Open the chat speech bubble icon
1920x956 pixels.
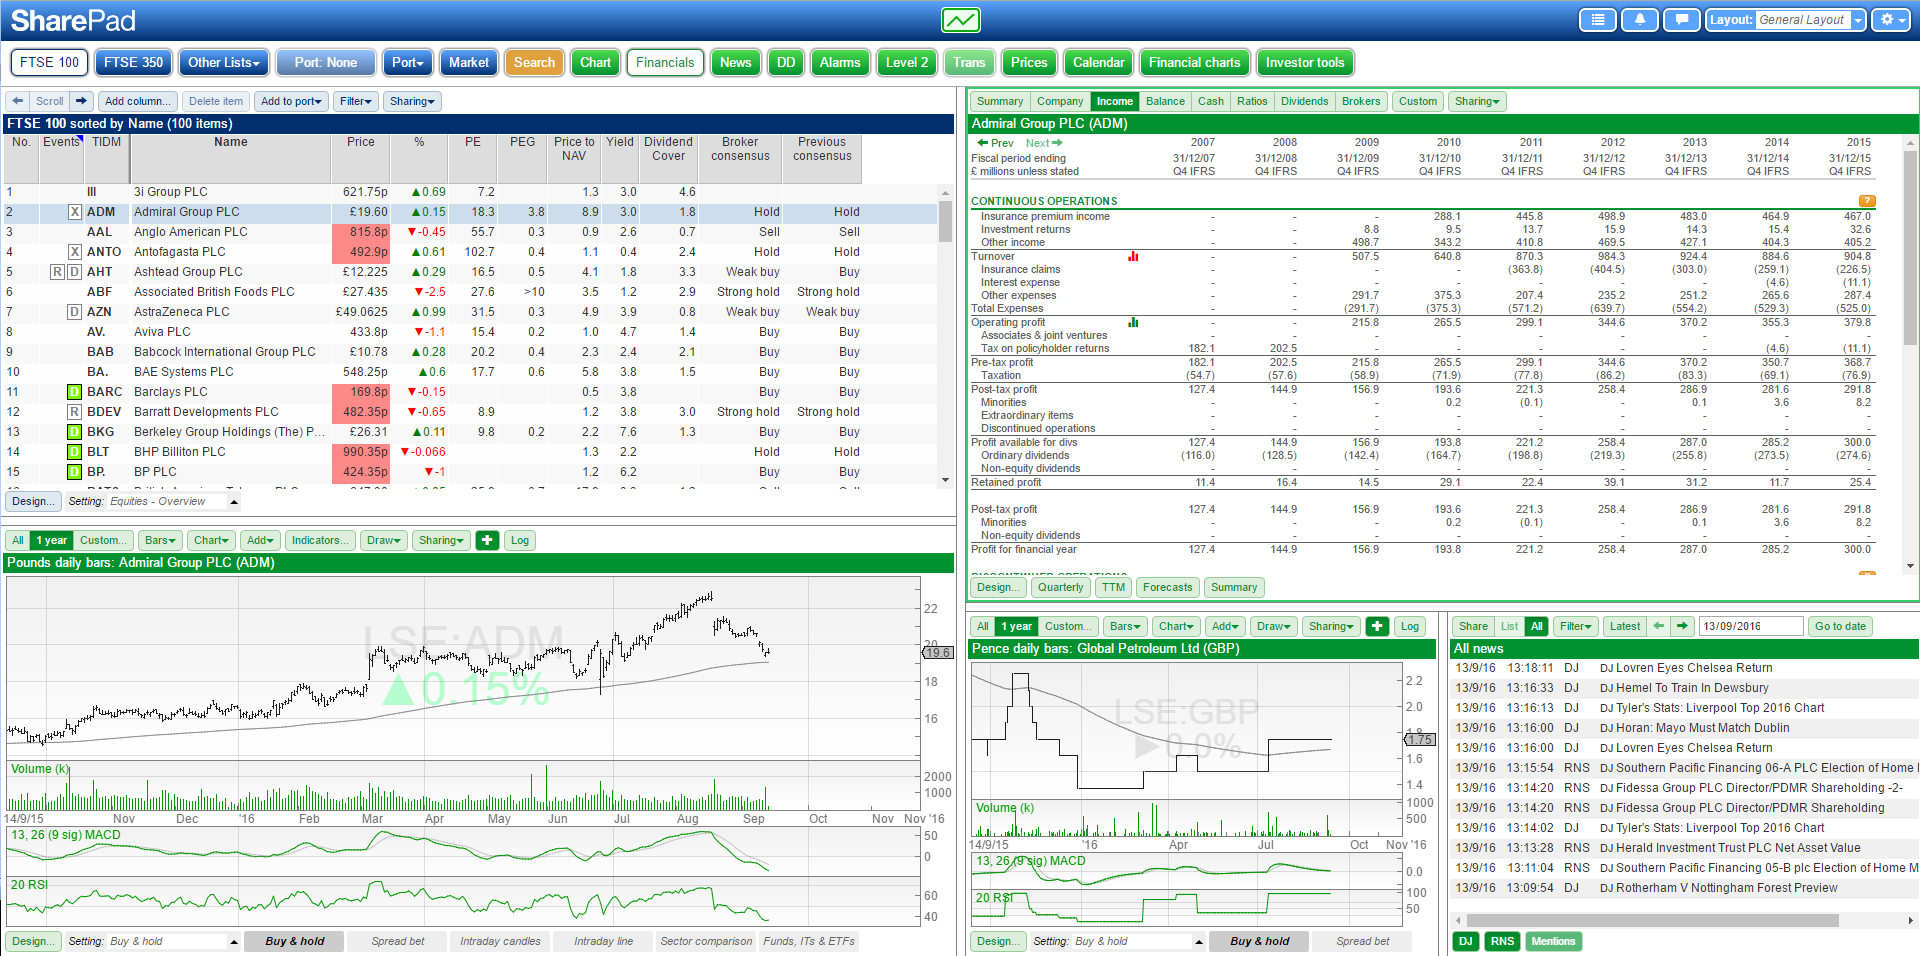point(1682,20)
